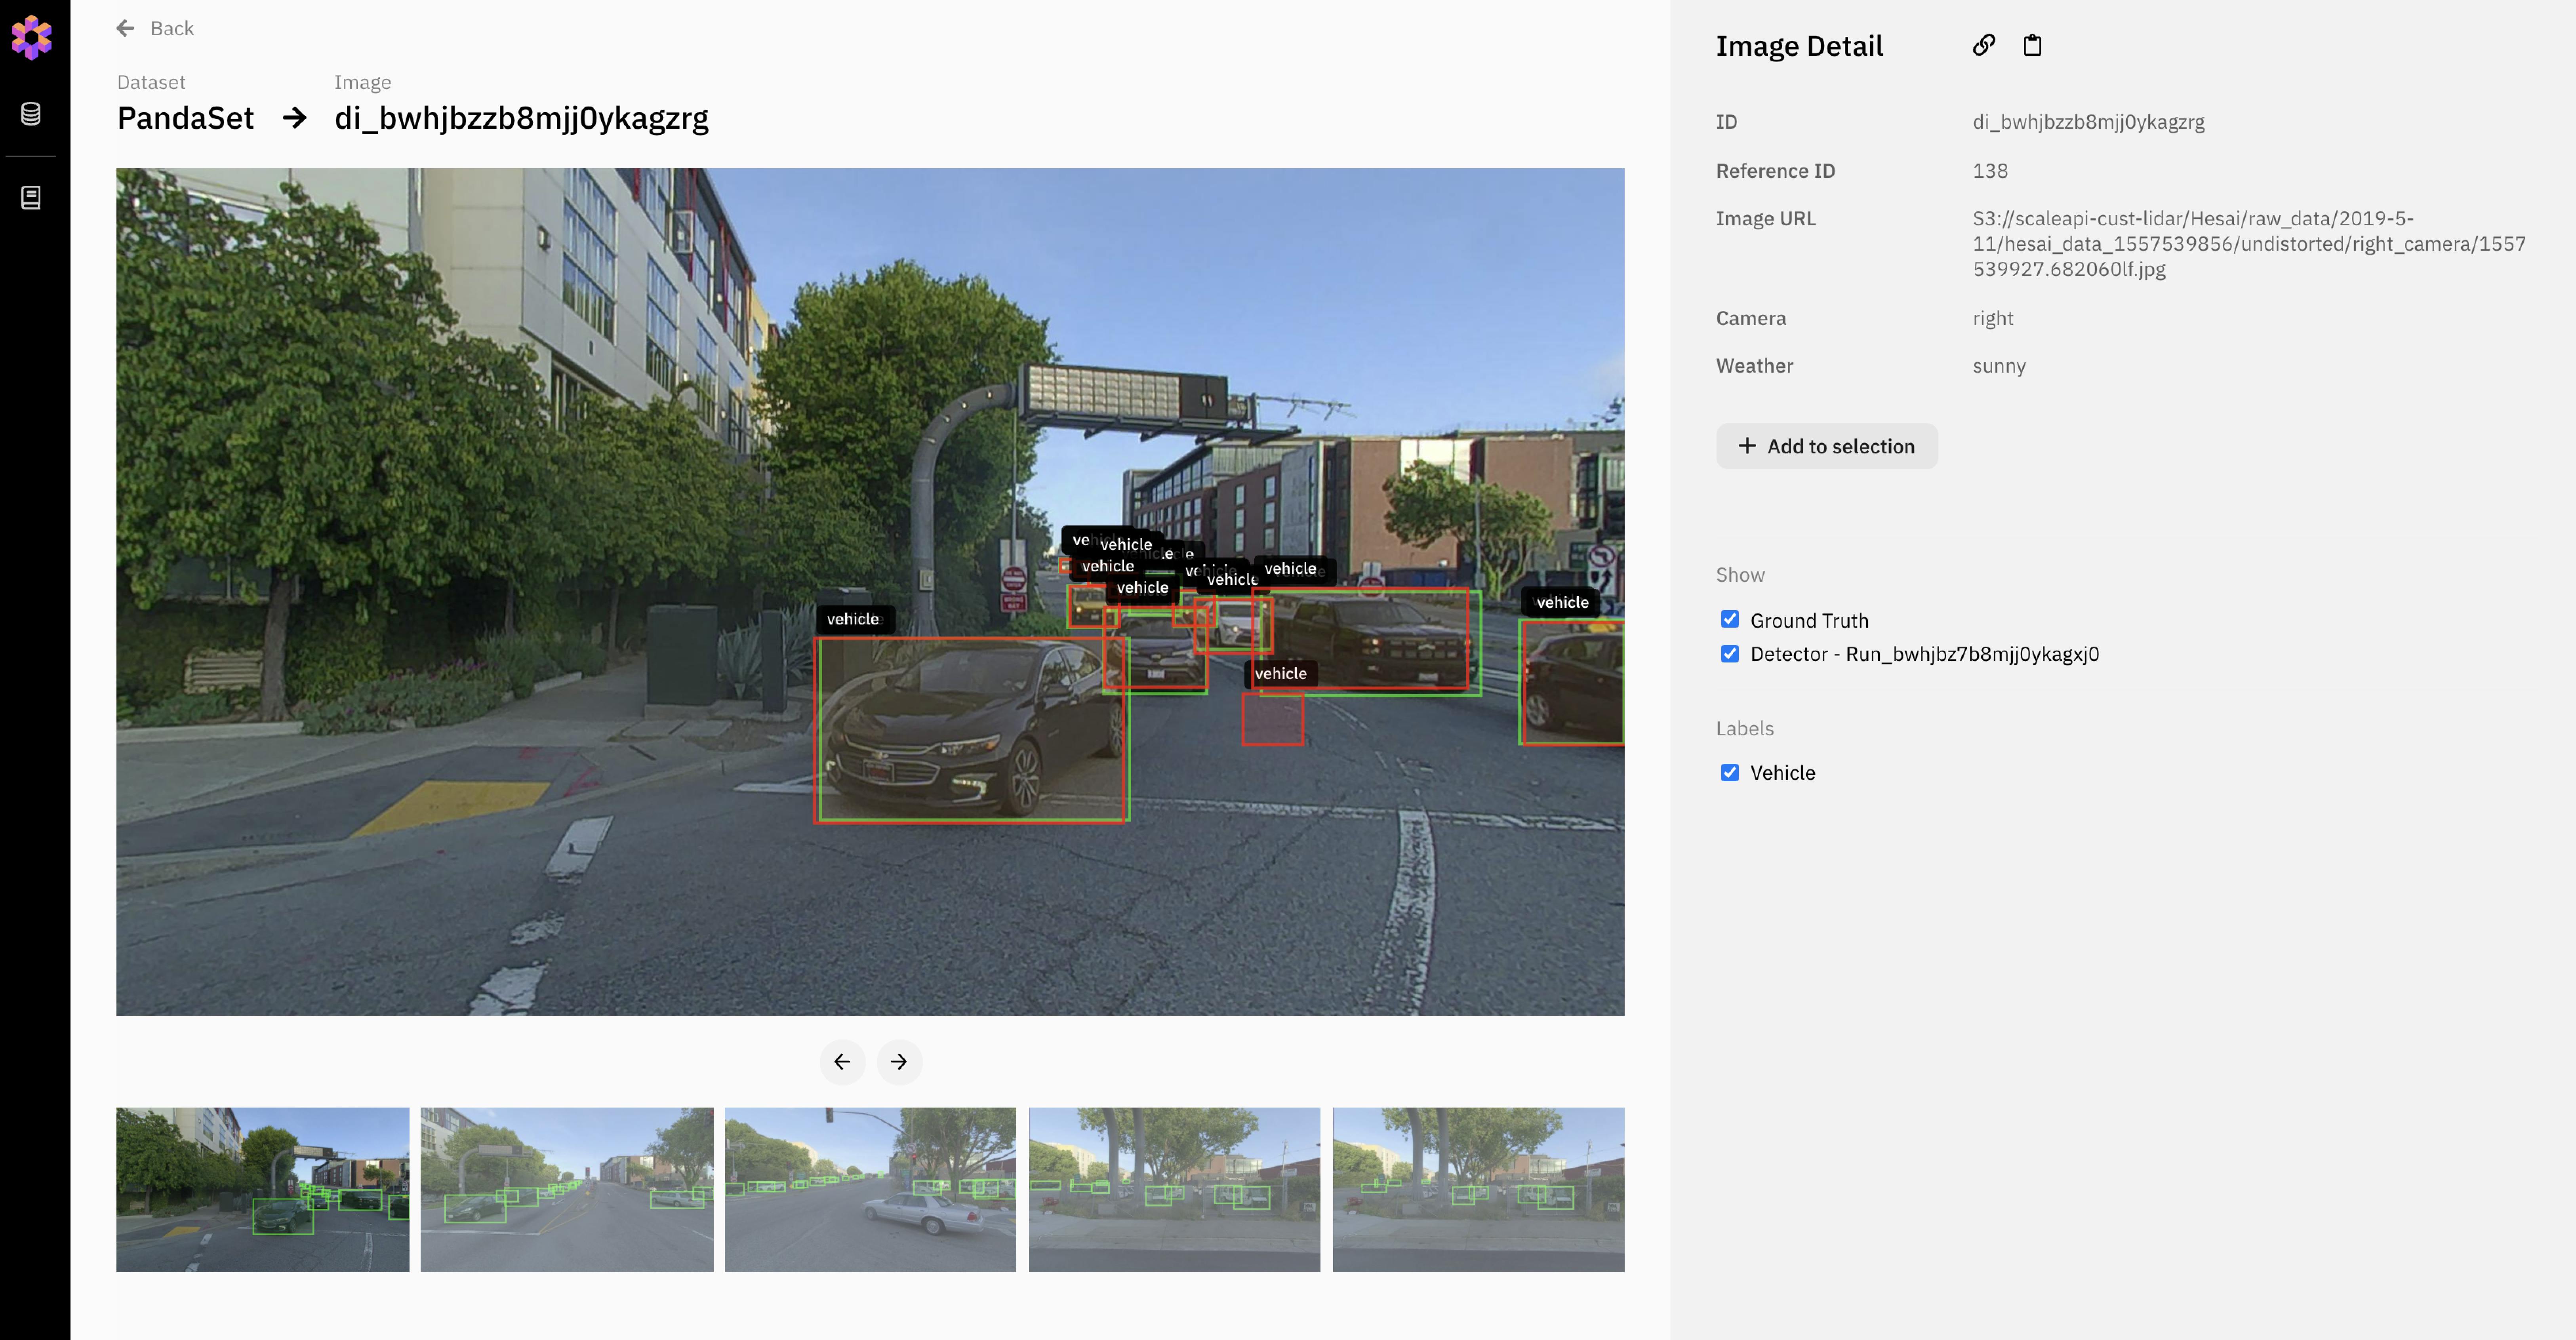The width and height of the screenshot is (2576, 1340).
Task: Click the image ID value di_bwhjbzzb8mjj0ykagzrg in details
Action: tap(2088, 122)
